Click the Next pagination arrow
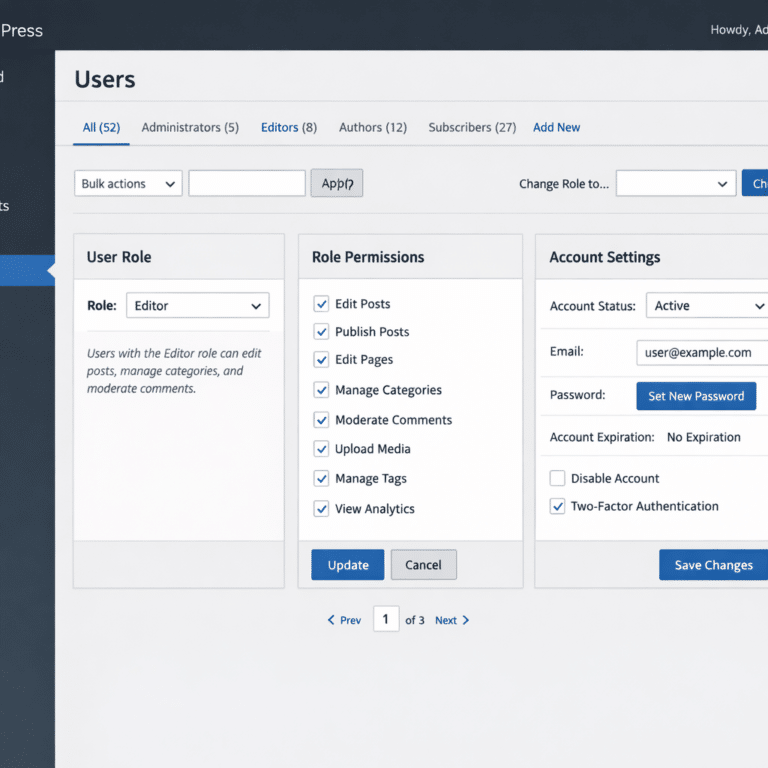 coord(453,620)
